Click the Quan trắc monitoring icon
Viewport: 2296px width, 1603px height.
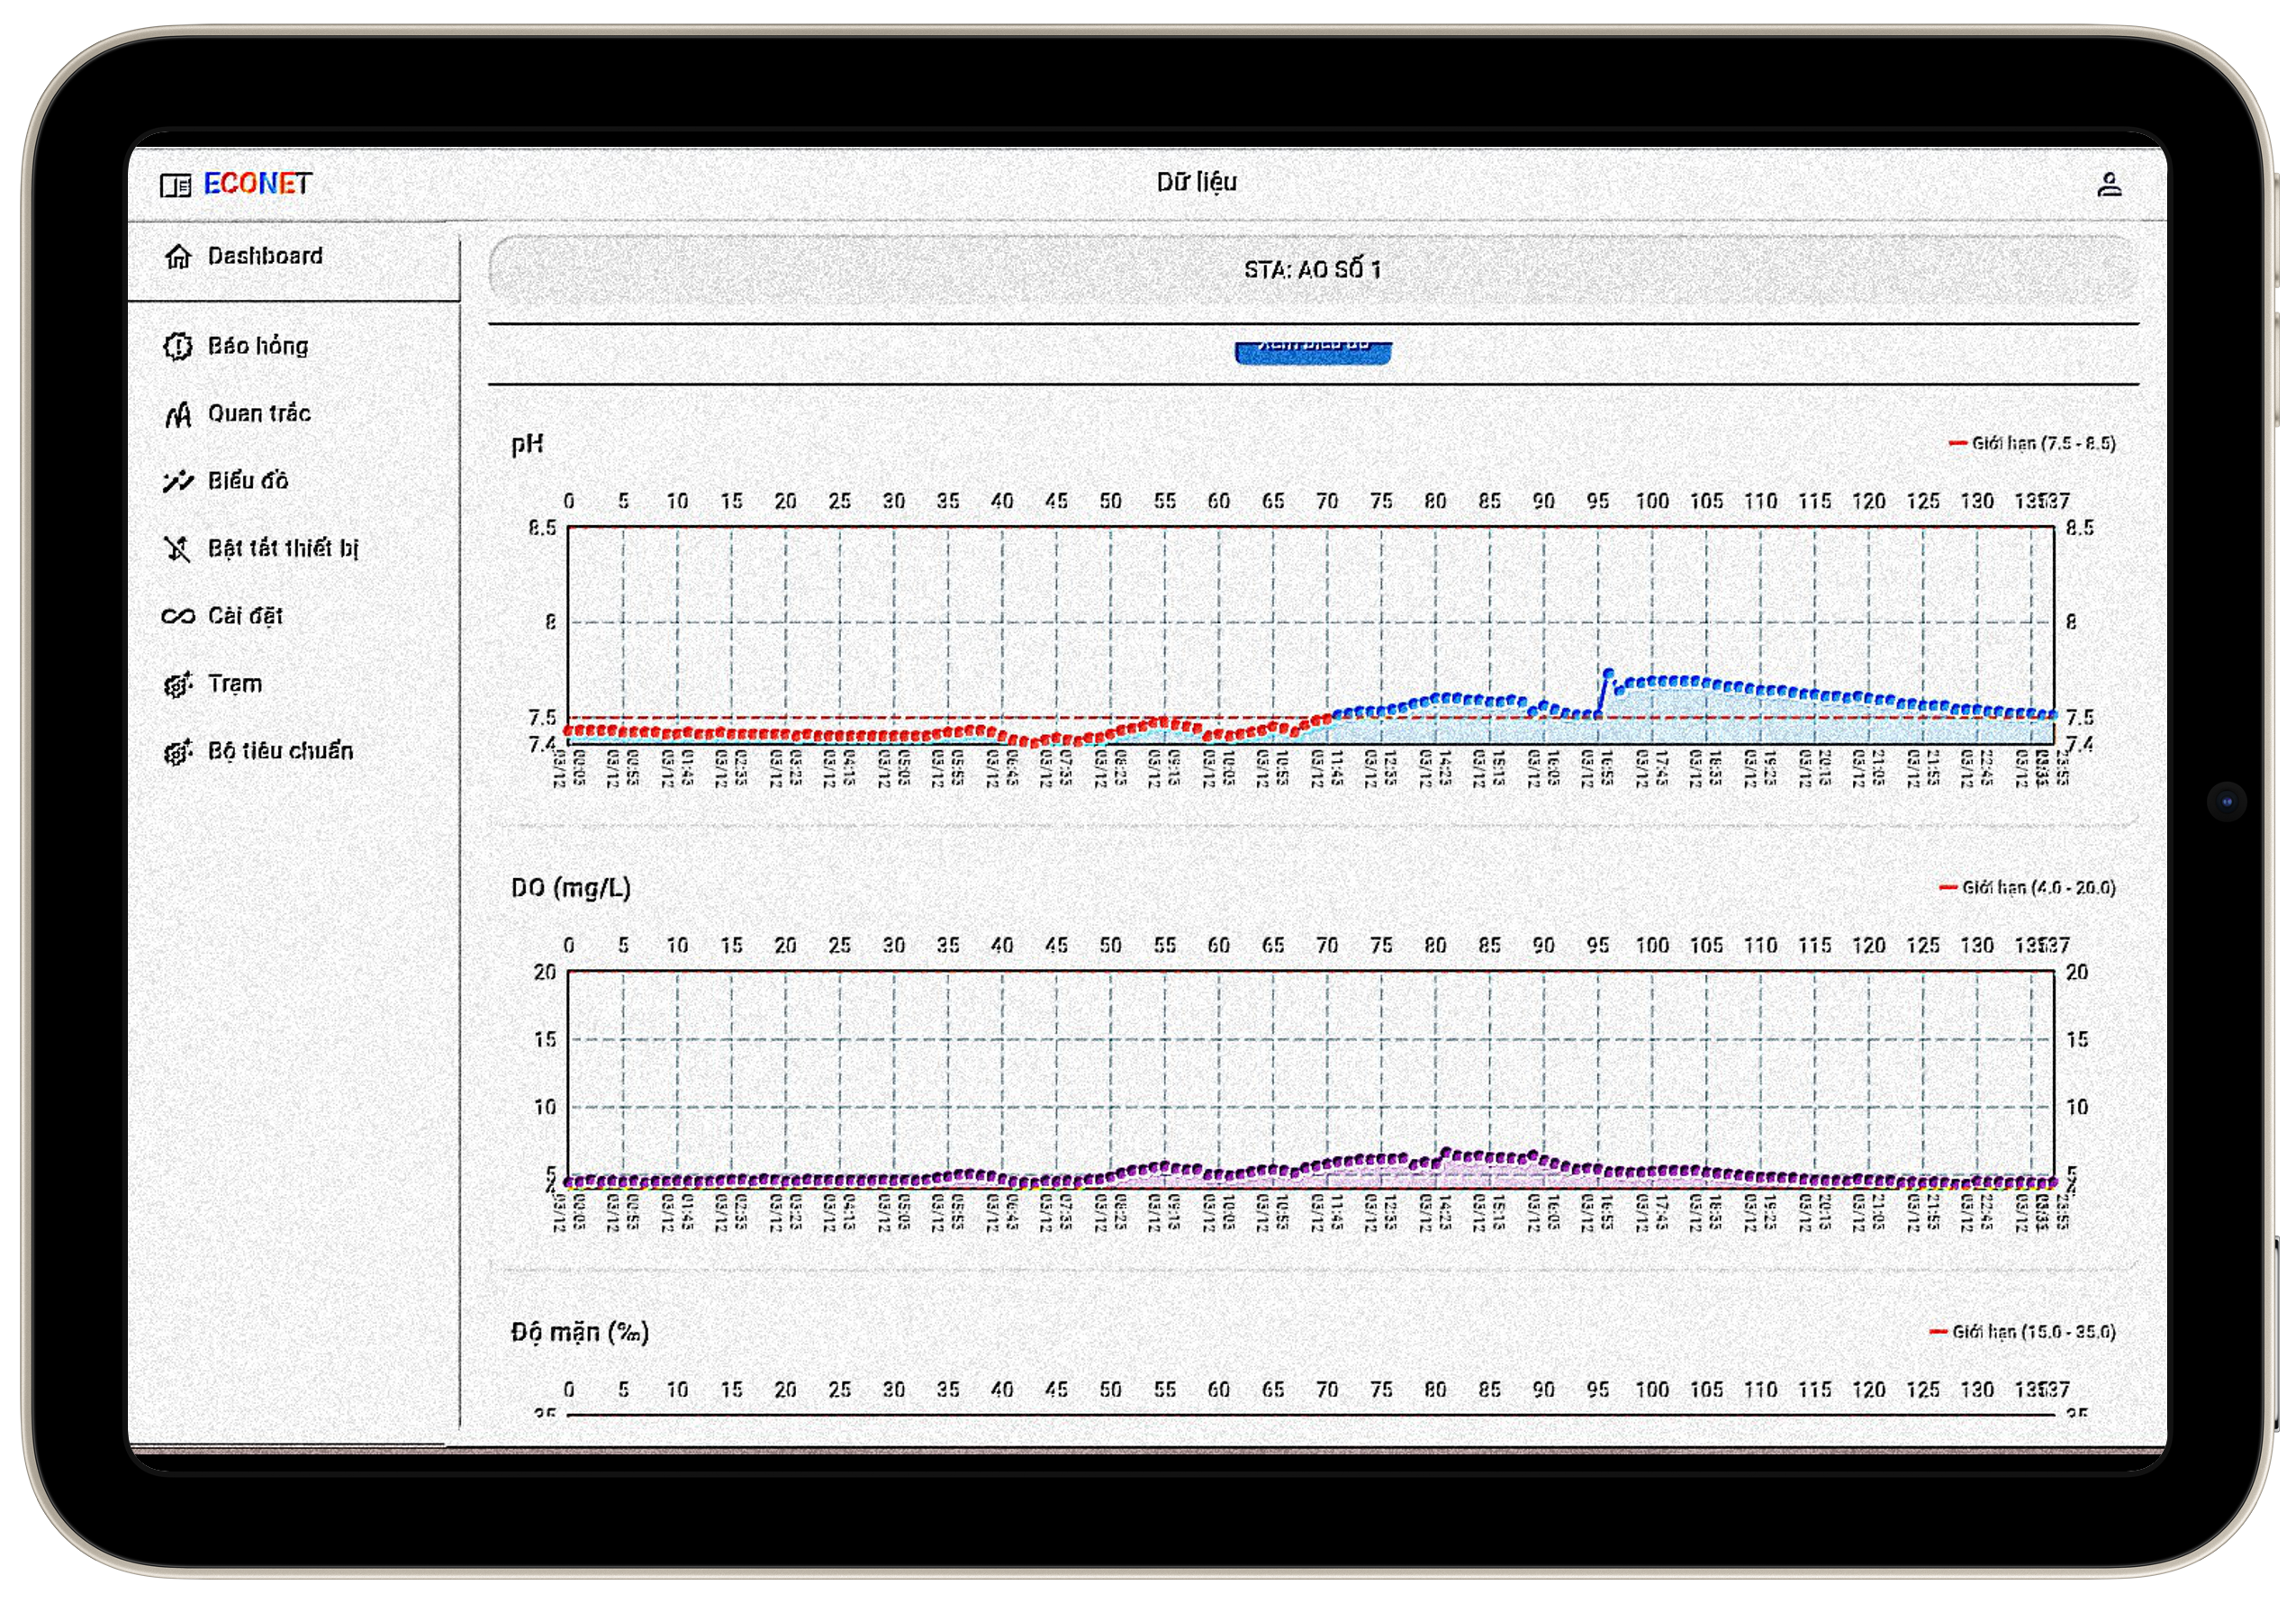(178, 414)
